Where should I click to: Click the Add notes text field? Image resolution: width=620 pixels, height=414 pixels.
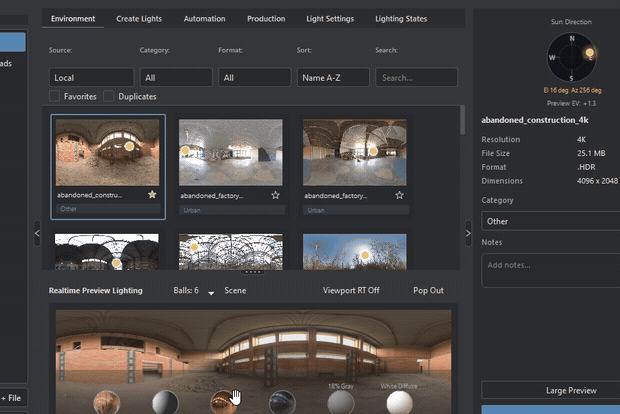tap(550, 270)
